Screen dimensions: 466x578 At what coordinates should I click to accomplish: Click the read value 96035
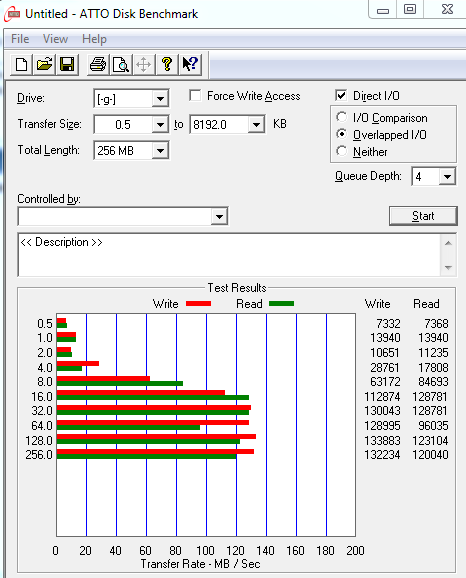[433, 426]
